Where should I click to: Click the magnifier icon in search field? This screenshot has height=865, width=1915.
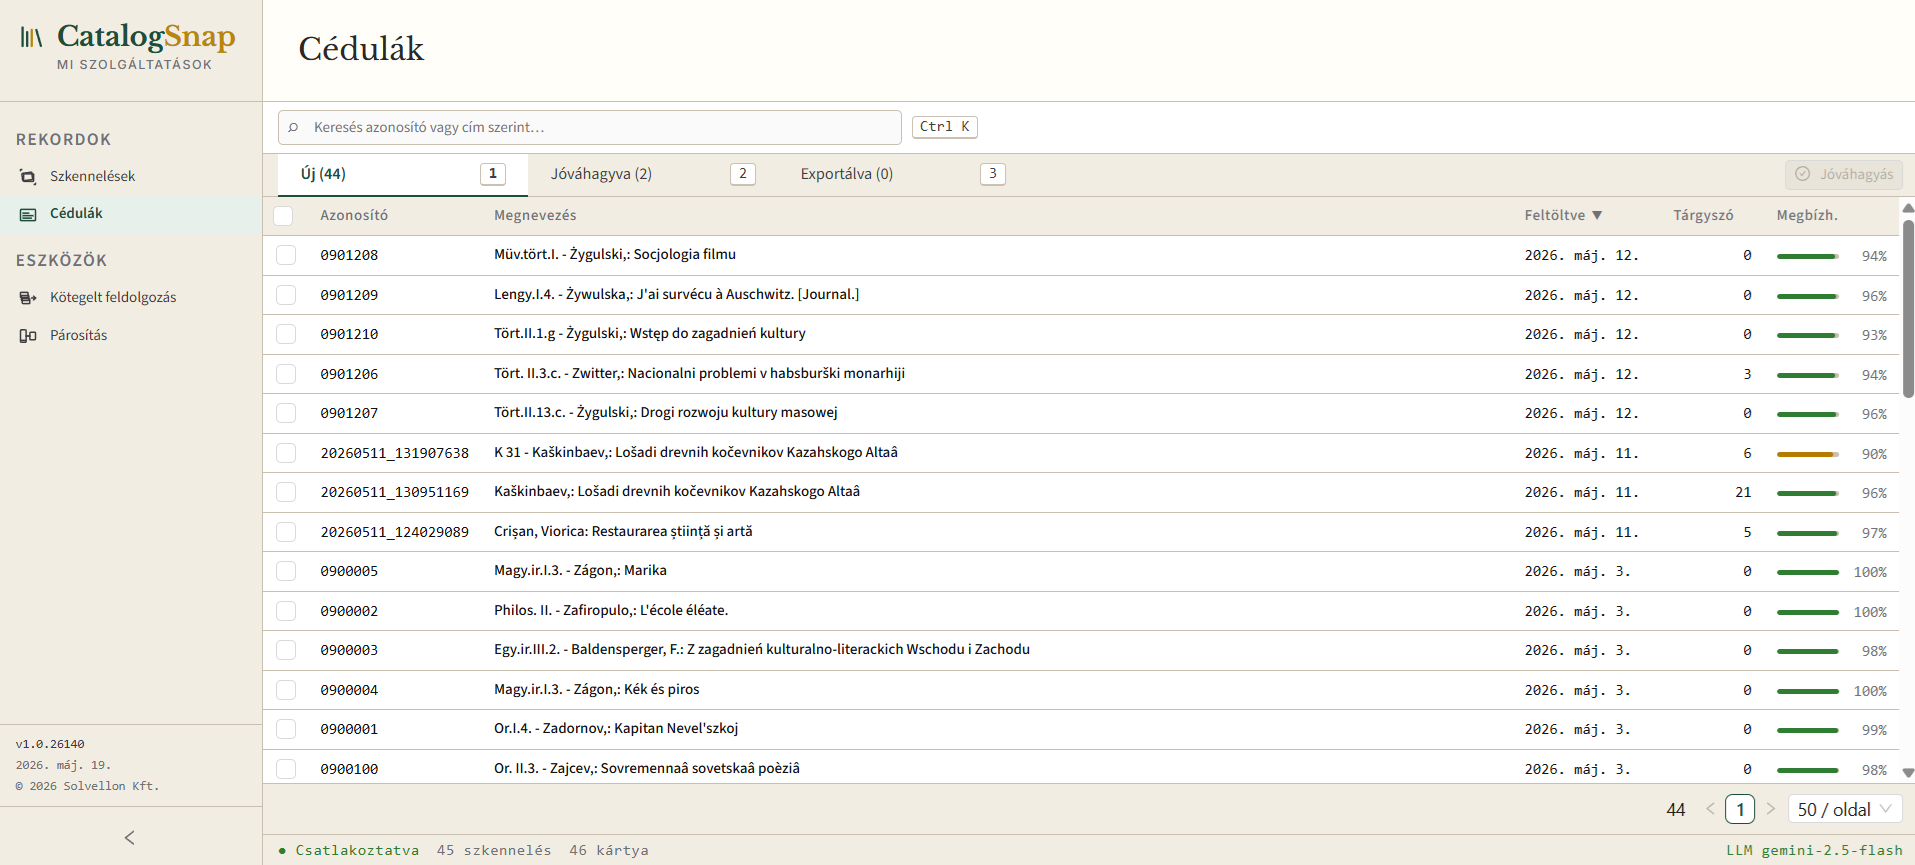[x=293, y=127]
